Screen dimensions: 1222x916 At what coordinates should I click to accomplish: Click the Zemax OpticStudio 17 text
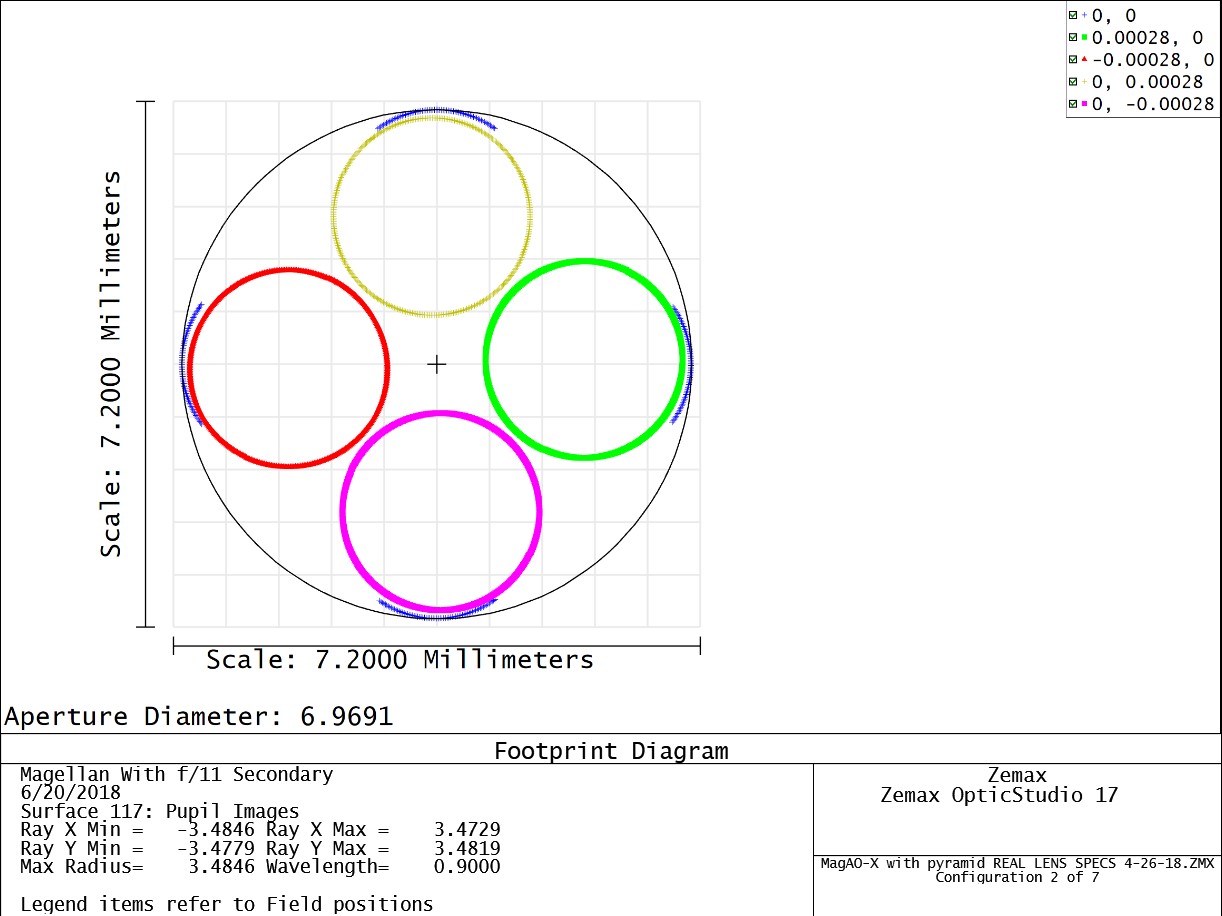click(x=999, y=796)
